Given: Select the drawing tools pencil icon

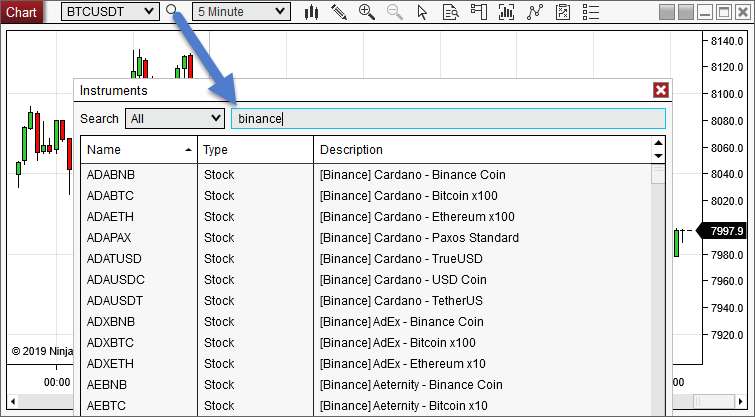Looking at the screenshot, I should coord(339,12).
